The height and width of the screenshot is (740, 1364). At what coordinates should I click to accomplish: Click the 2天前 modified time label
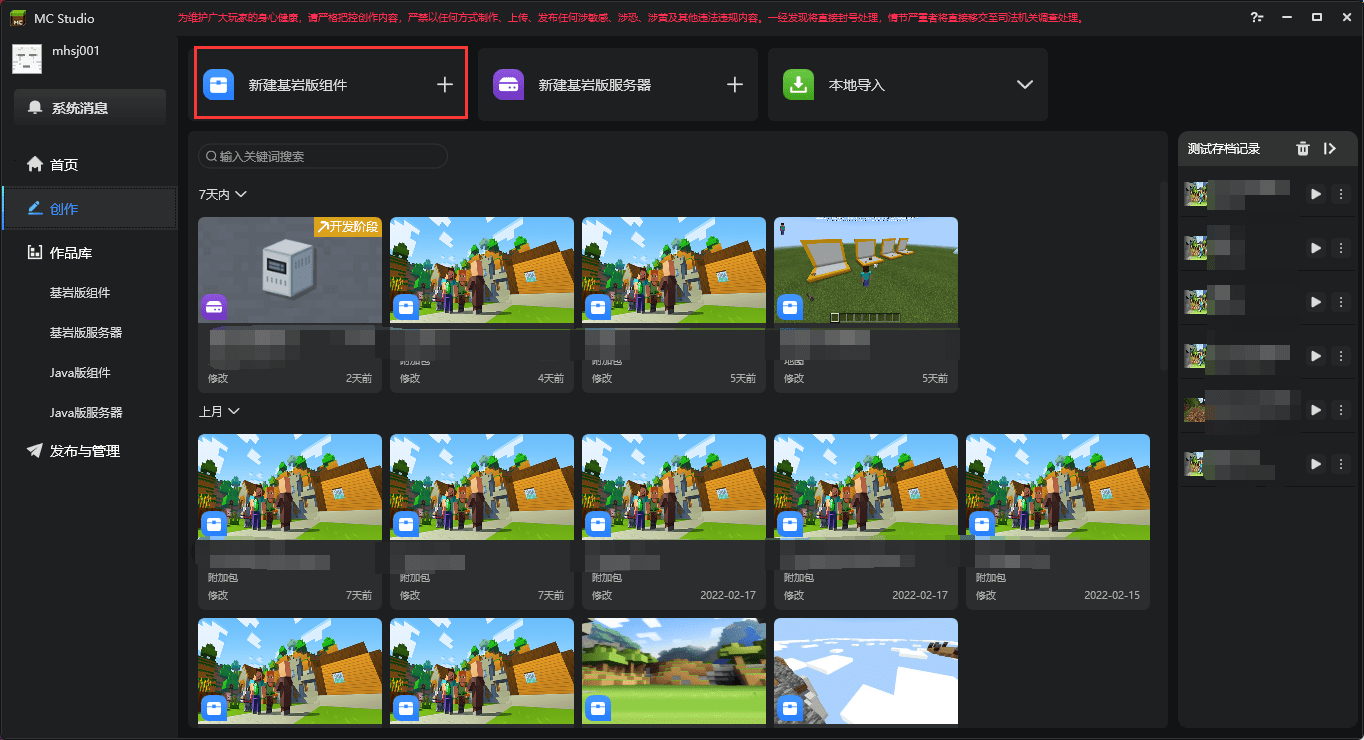pos(359,378)
